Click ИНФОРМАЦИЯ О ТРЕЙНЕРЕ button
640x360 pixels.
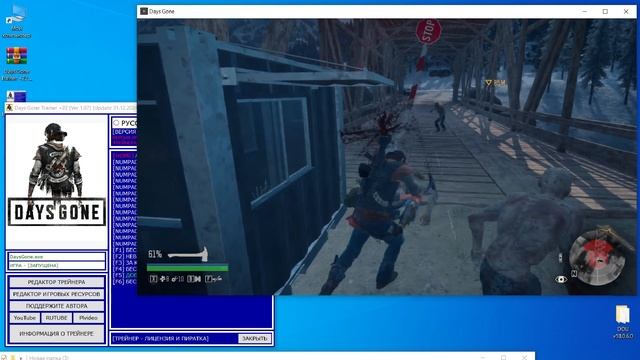[x=56, y=333]
